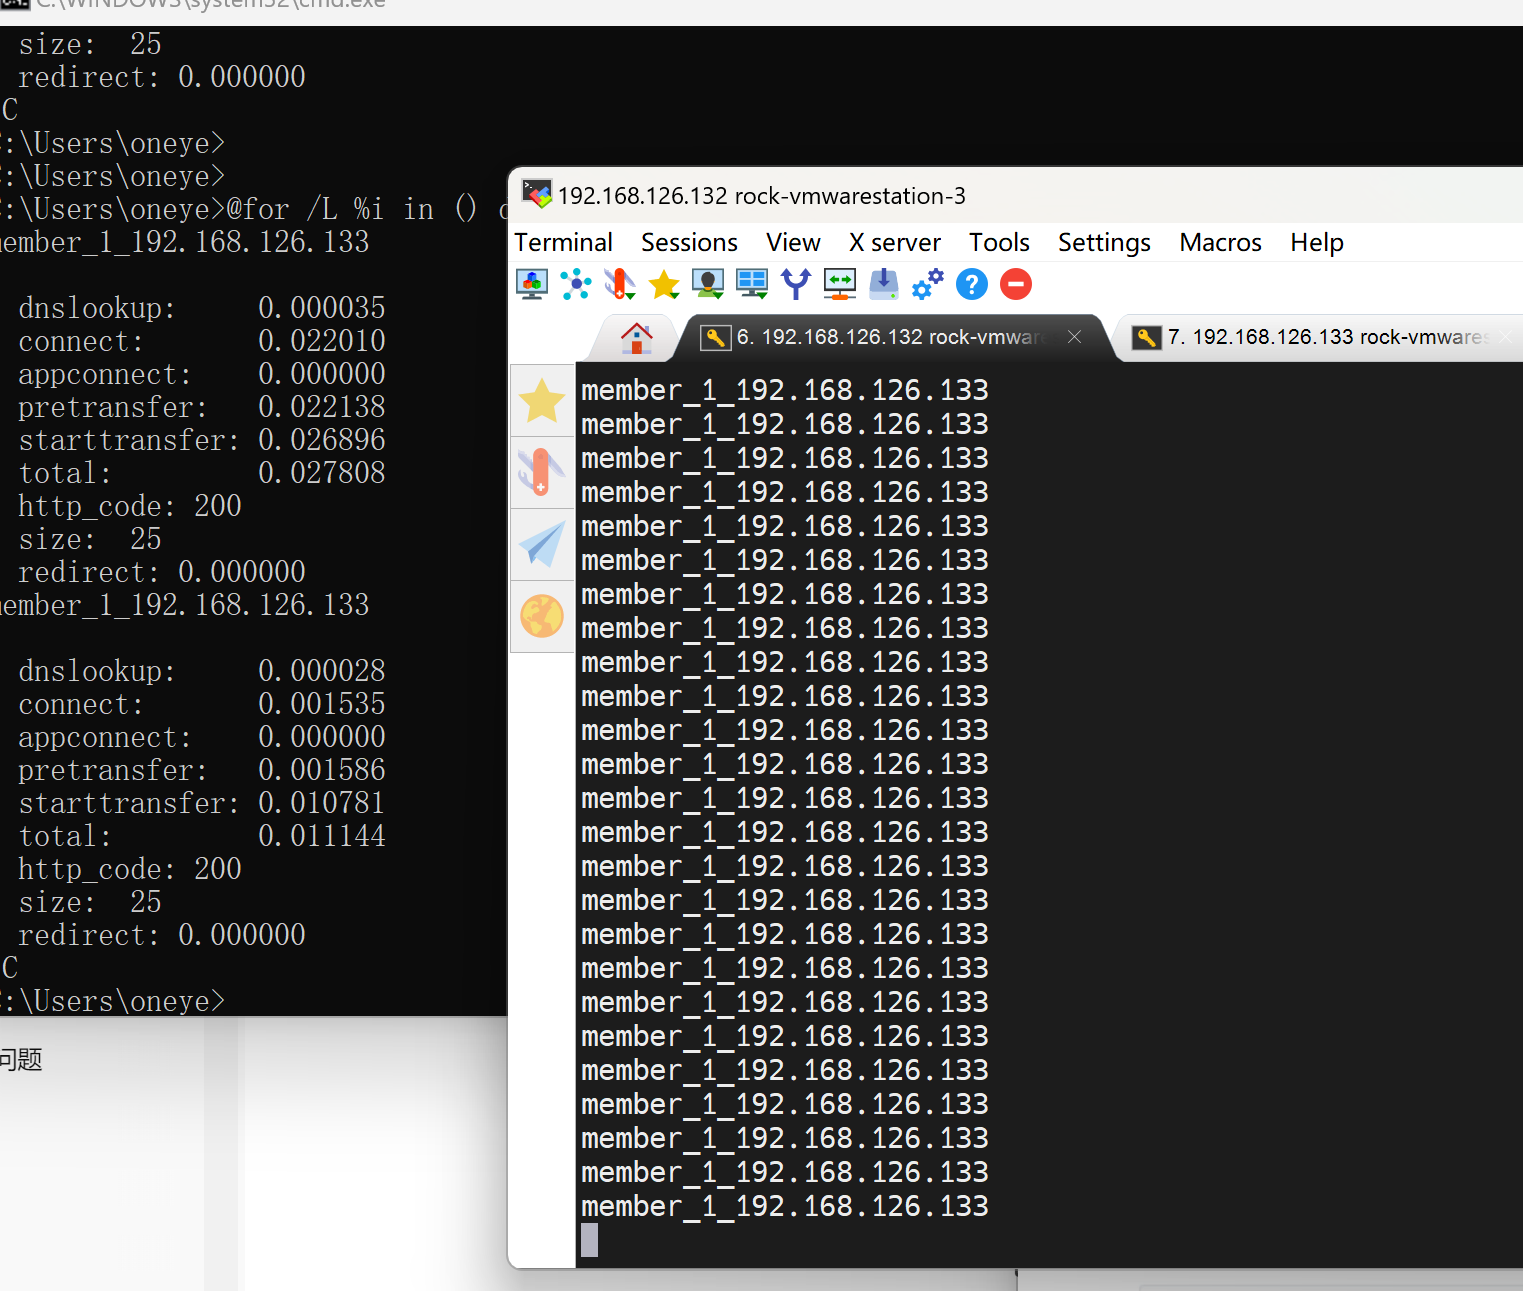
Task: Expand the Tools swiss-knife toolbar dropdown
Action: [620, 285]
